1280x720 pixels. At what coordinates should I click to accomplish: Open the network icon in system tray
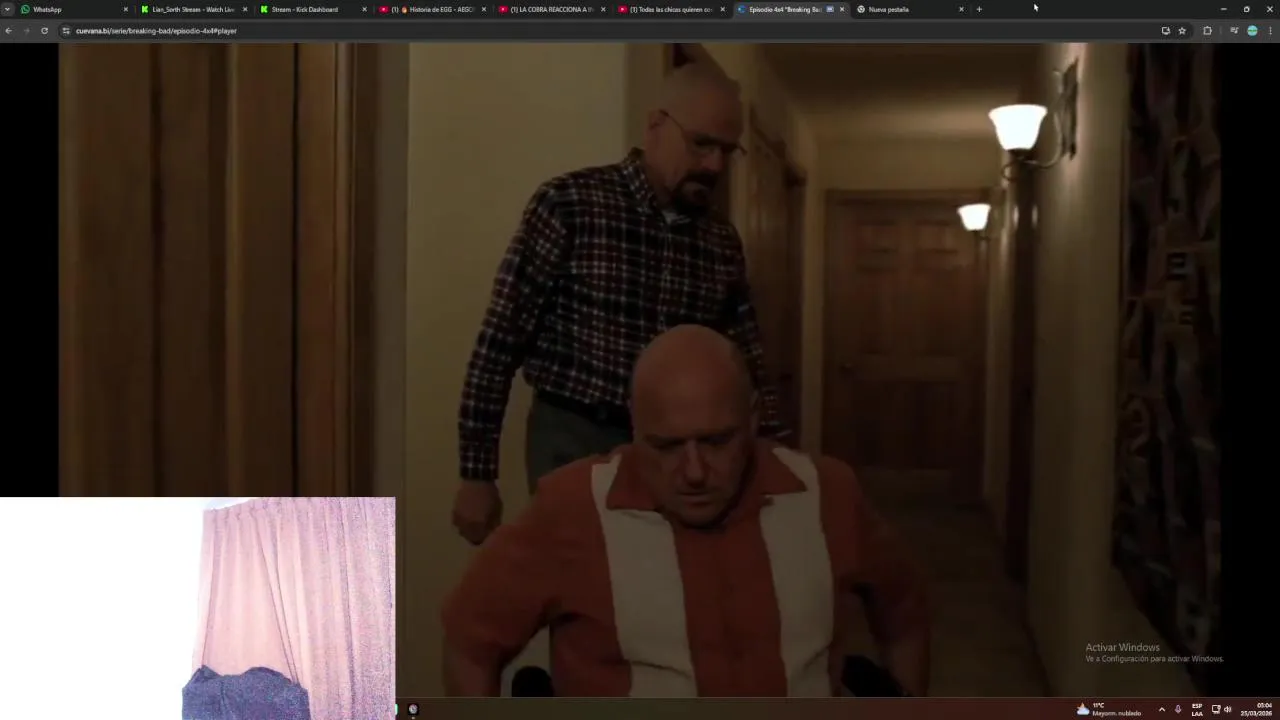coord(1216,709)
